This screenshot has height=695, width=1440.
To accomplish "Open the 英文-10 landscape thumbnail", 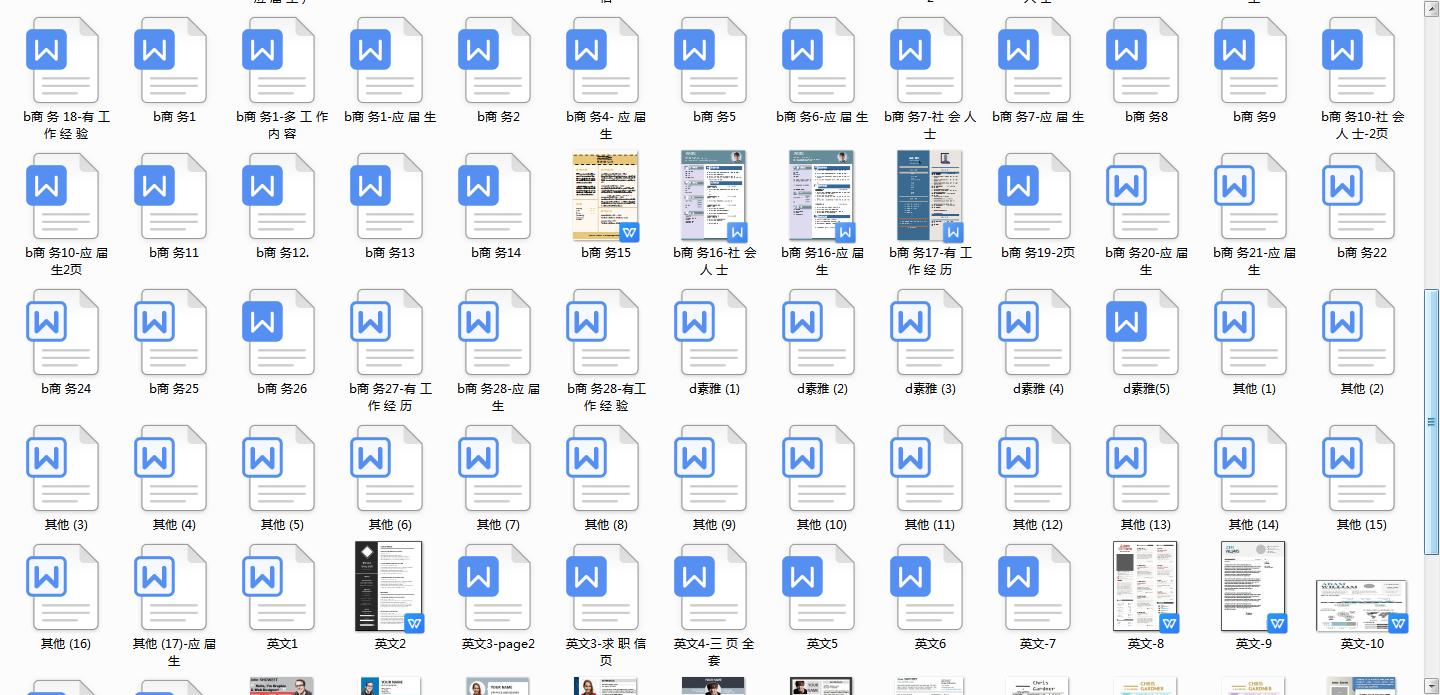I will 1361,605.
